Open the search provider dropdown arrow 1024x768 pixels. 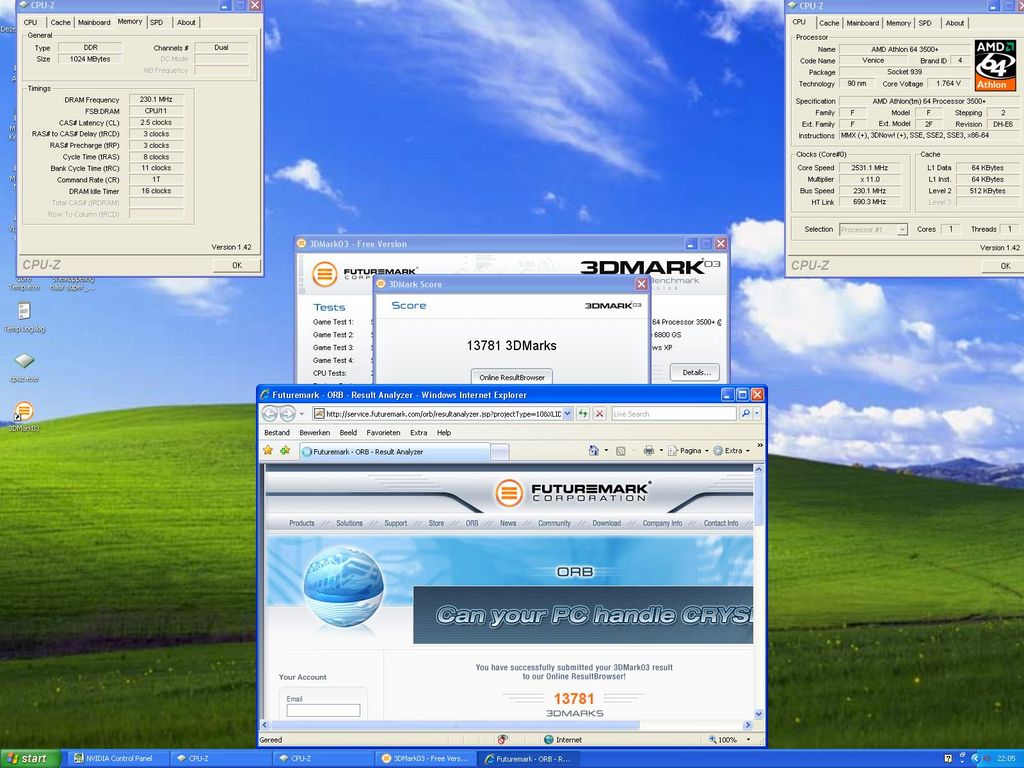click(x=757, y=413)
